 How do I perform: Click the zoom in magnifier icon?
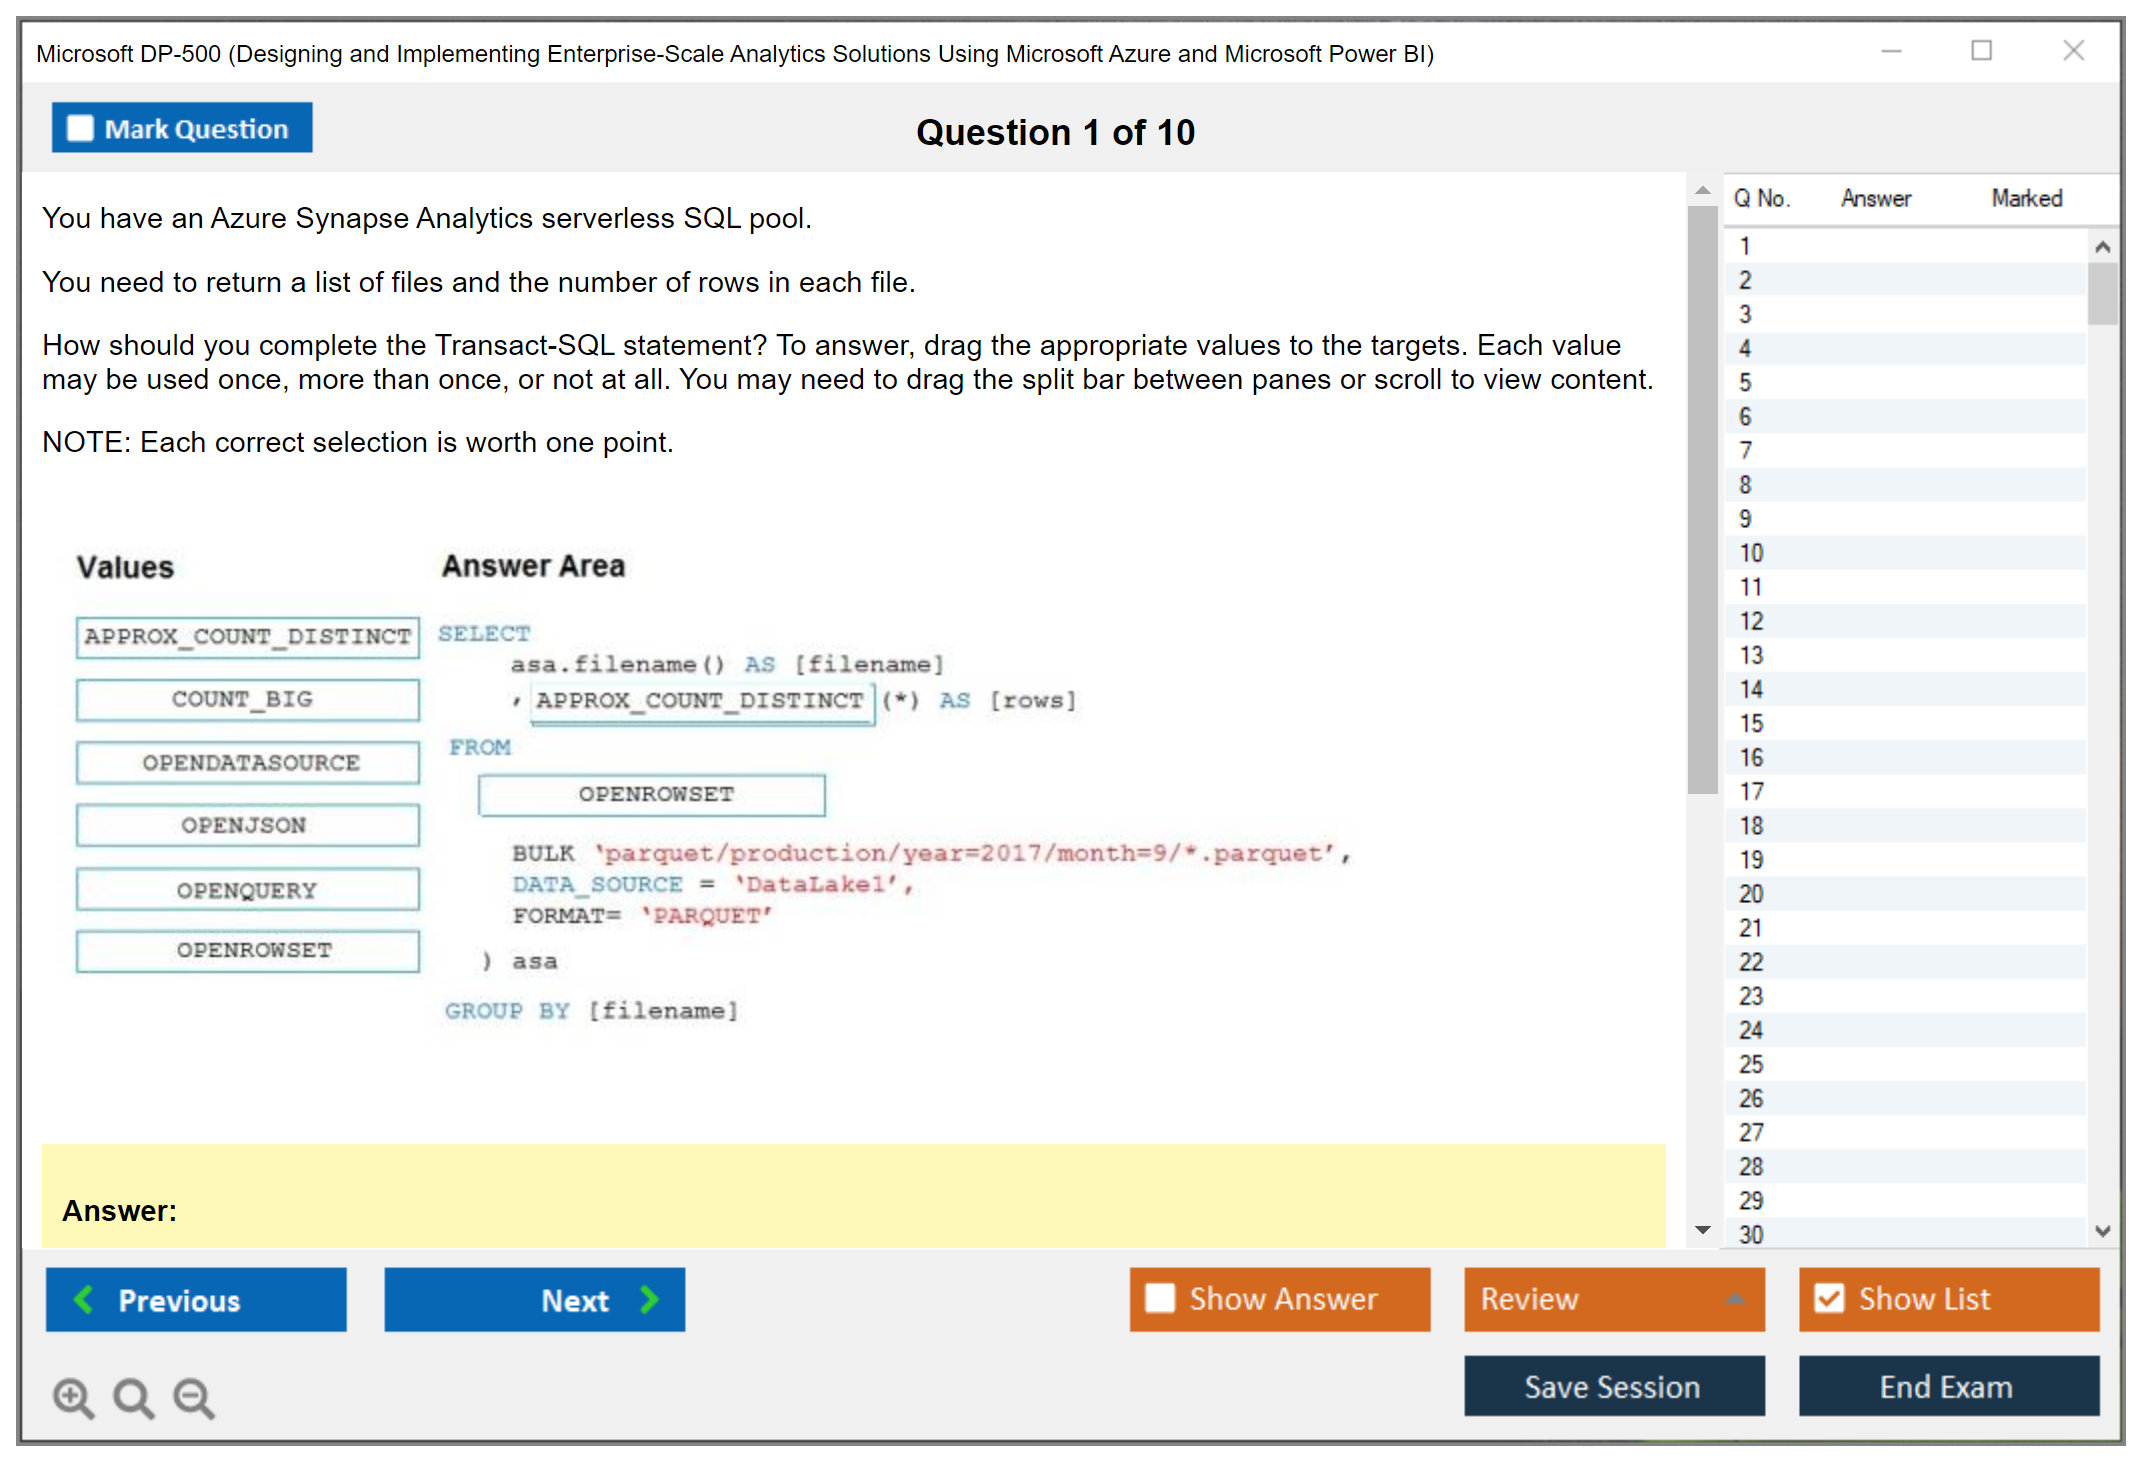pyautogui.click(x=72, y=1397)
